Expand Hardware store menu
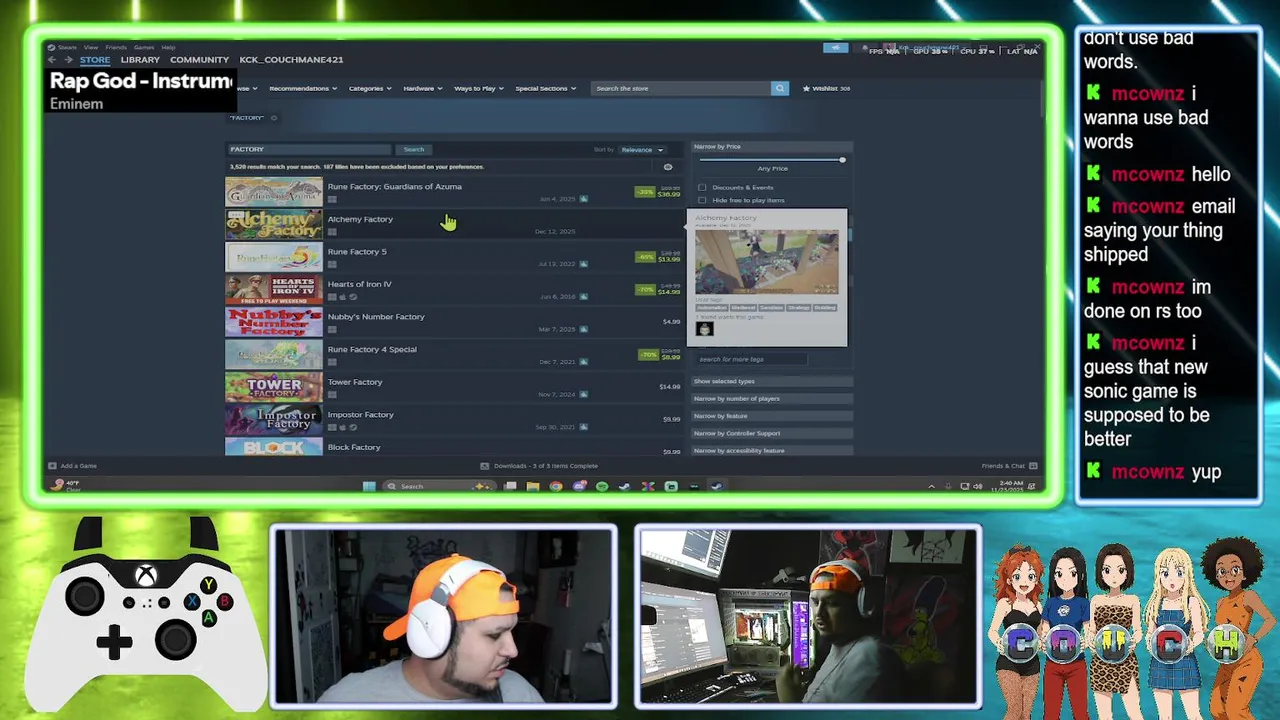Screen dimensions: 1280x720 tap(423, 88)
